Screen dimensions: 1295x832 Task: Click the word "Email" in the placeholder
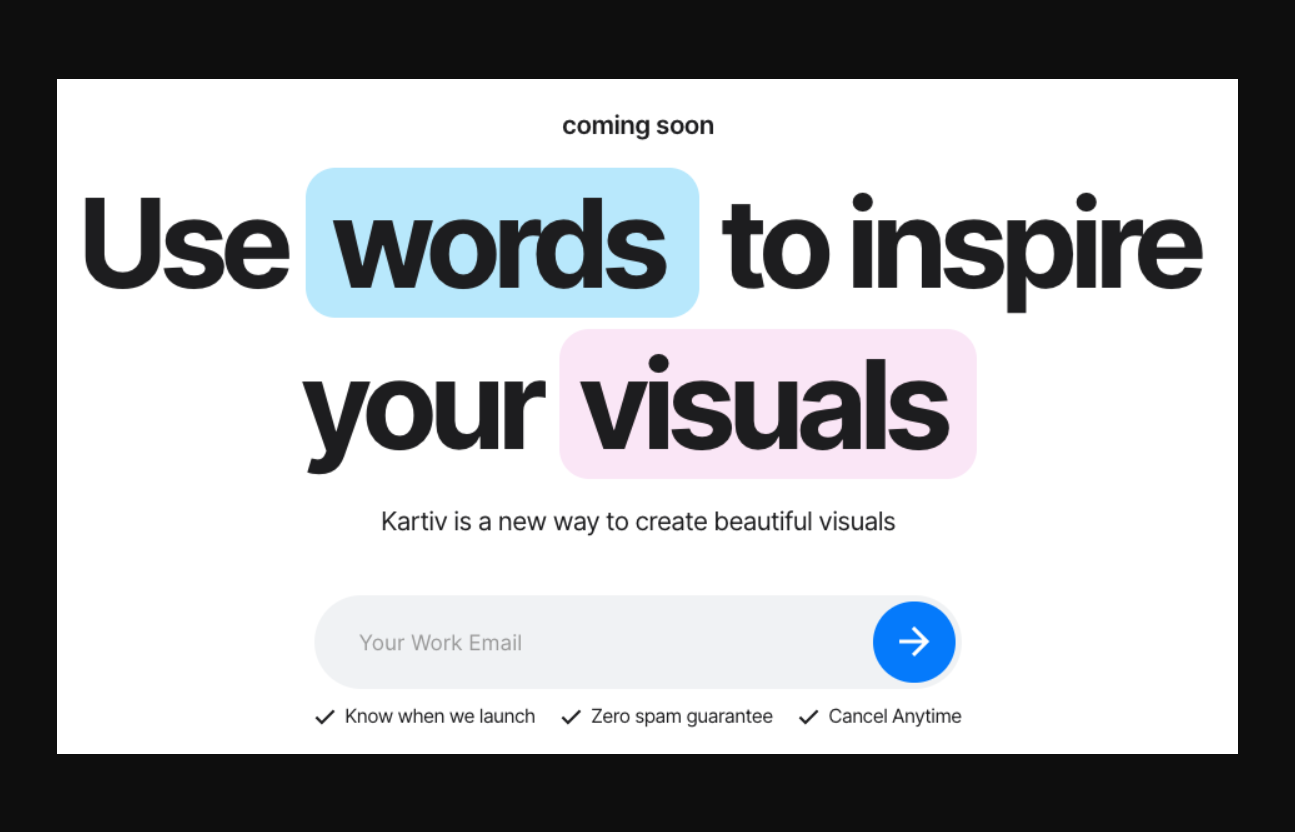pos(495,642)
